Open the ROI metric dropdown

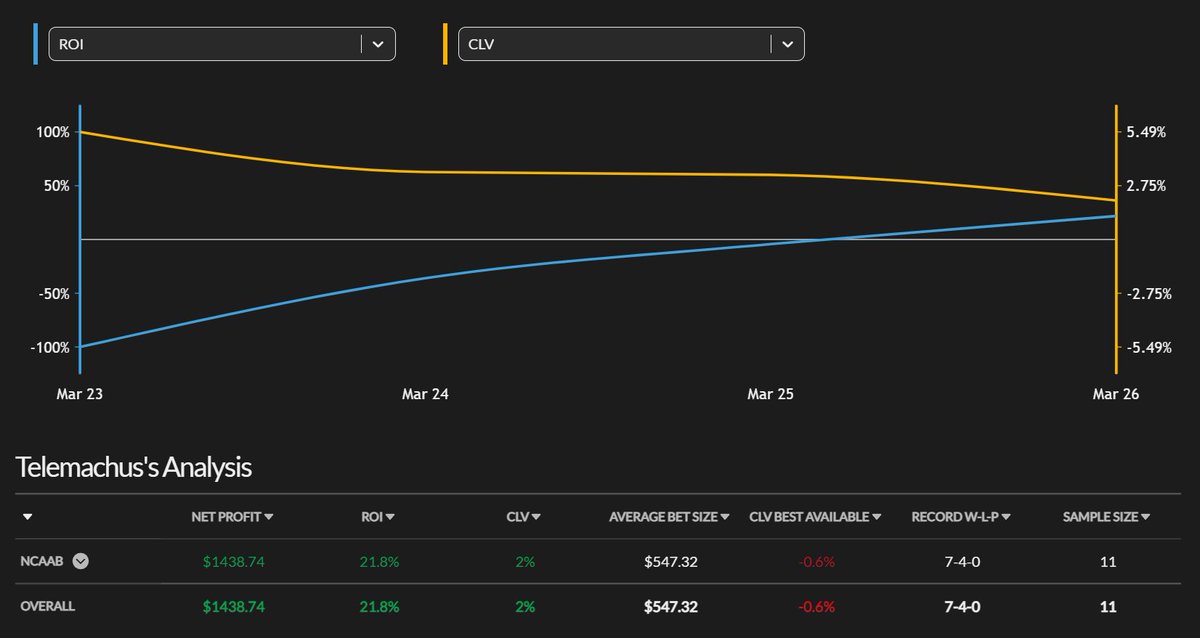point(222,44)
